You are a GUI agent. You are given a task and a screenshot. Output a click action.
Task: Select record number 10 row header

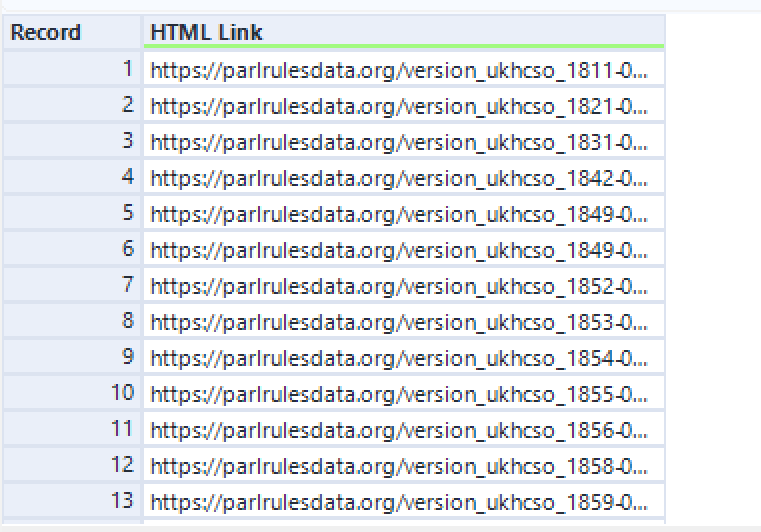pos(72,392)
